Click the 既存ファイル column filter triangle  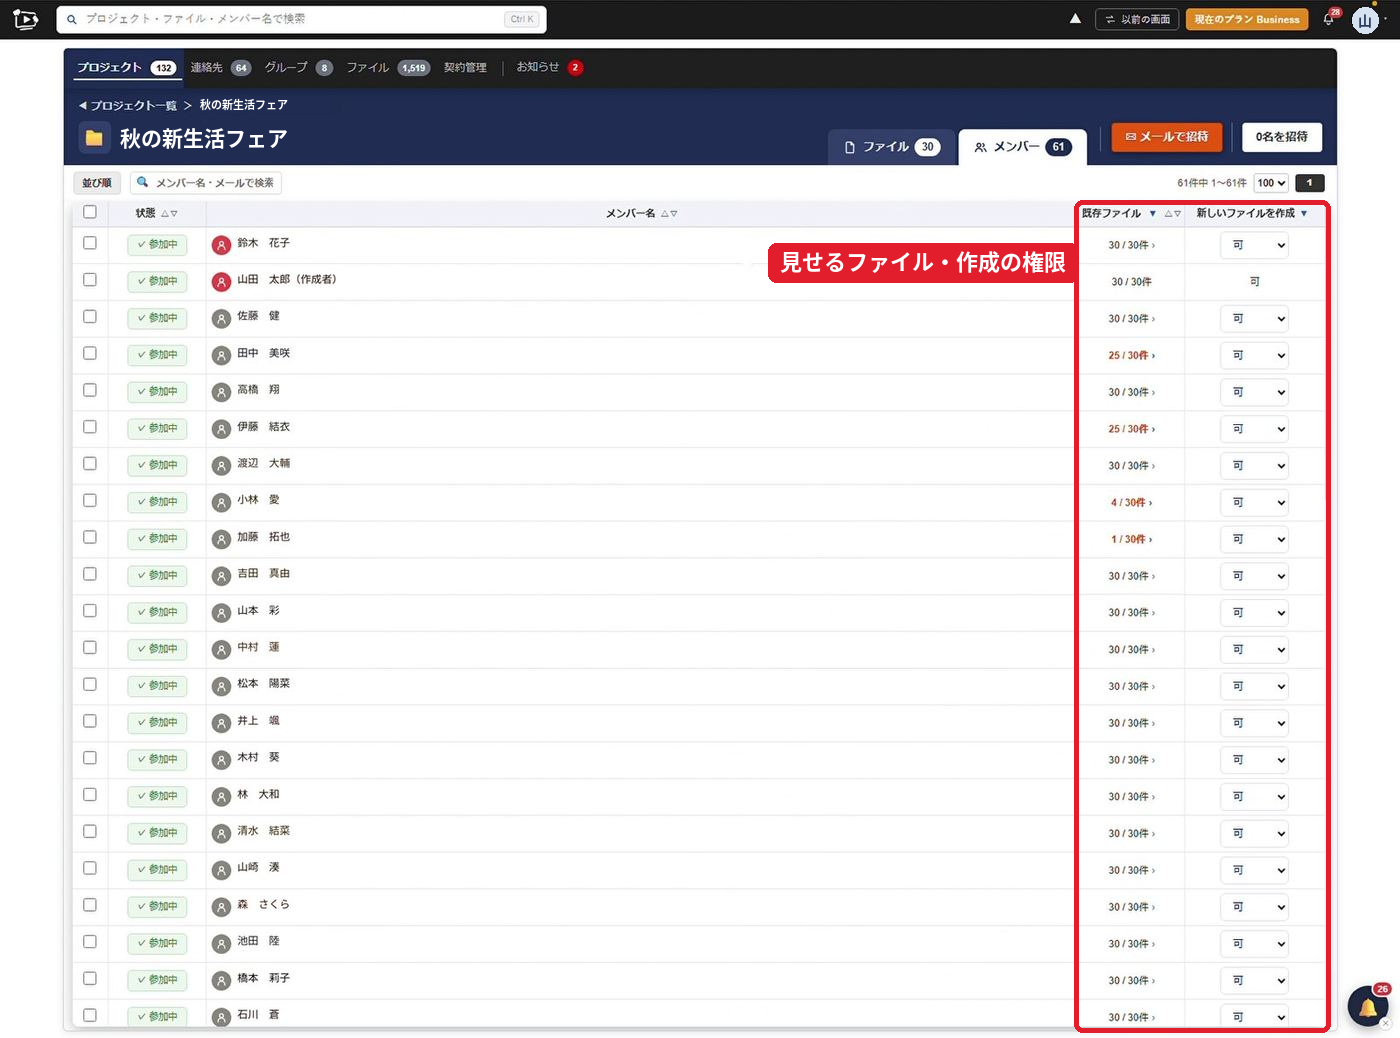[x=1152, y=213]
